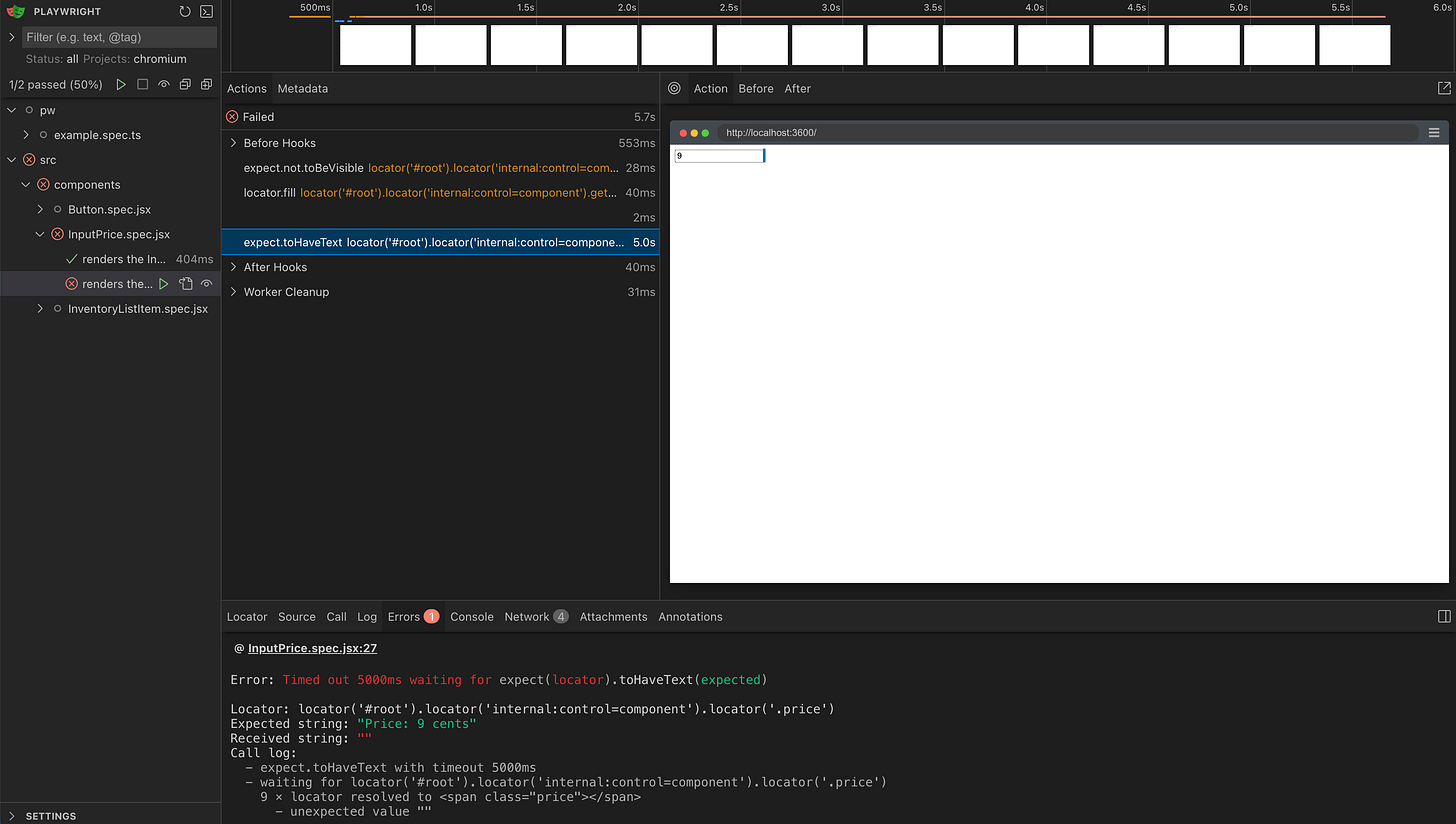Image resolution: width=1456 pixels, height=824 pixels.
Task: Select the After snapshot tab
Action: point(797,88)
